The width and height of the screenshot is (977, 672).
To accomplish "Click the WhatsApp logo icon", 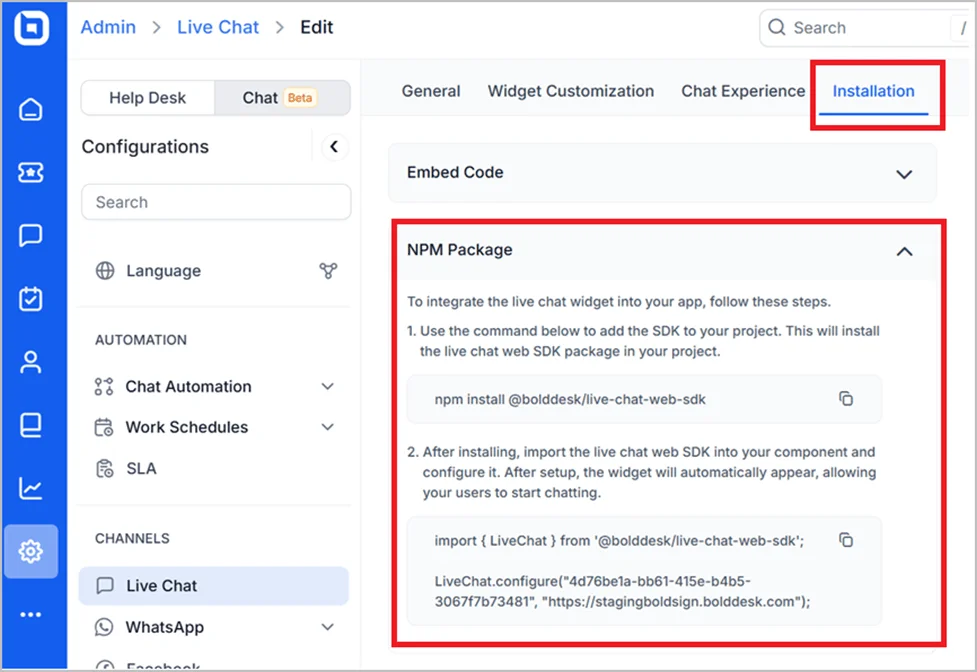I will click(x=104, y=627).
